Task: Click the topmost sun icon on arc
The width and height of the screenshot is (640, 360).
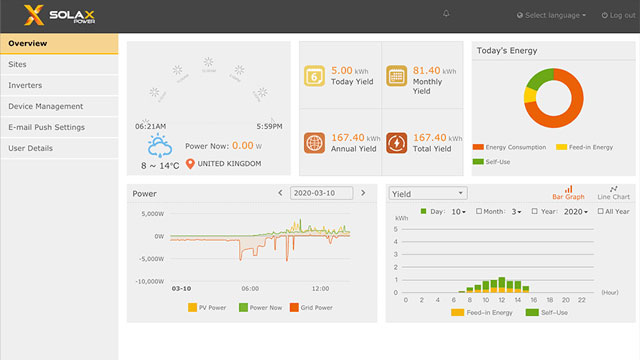Action: tap(209, 62)
